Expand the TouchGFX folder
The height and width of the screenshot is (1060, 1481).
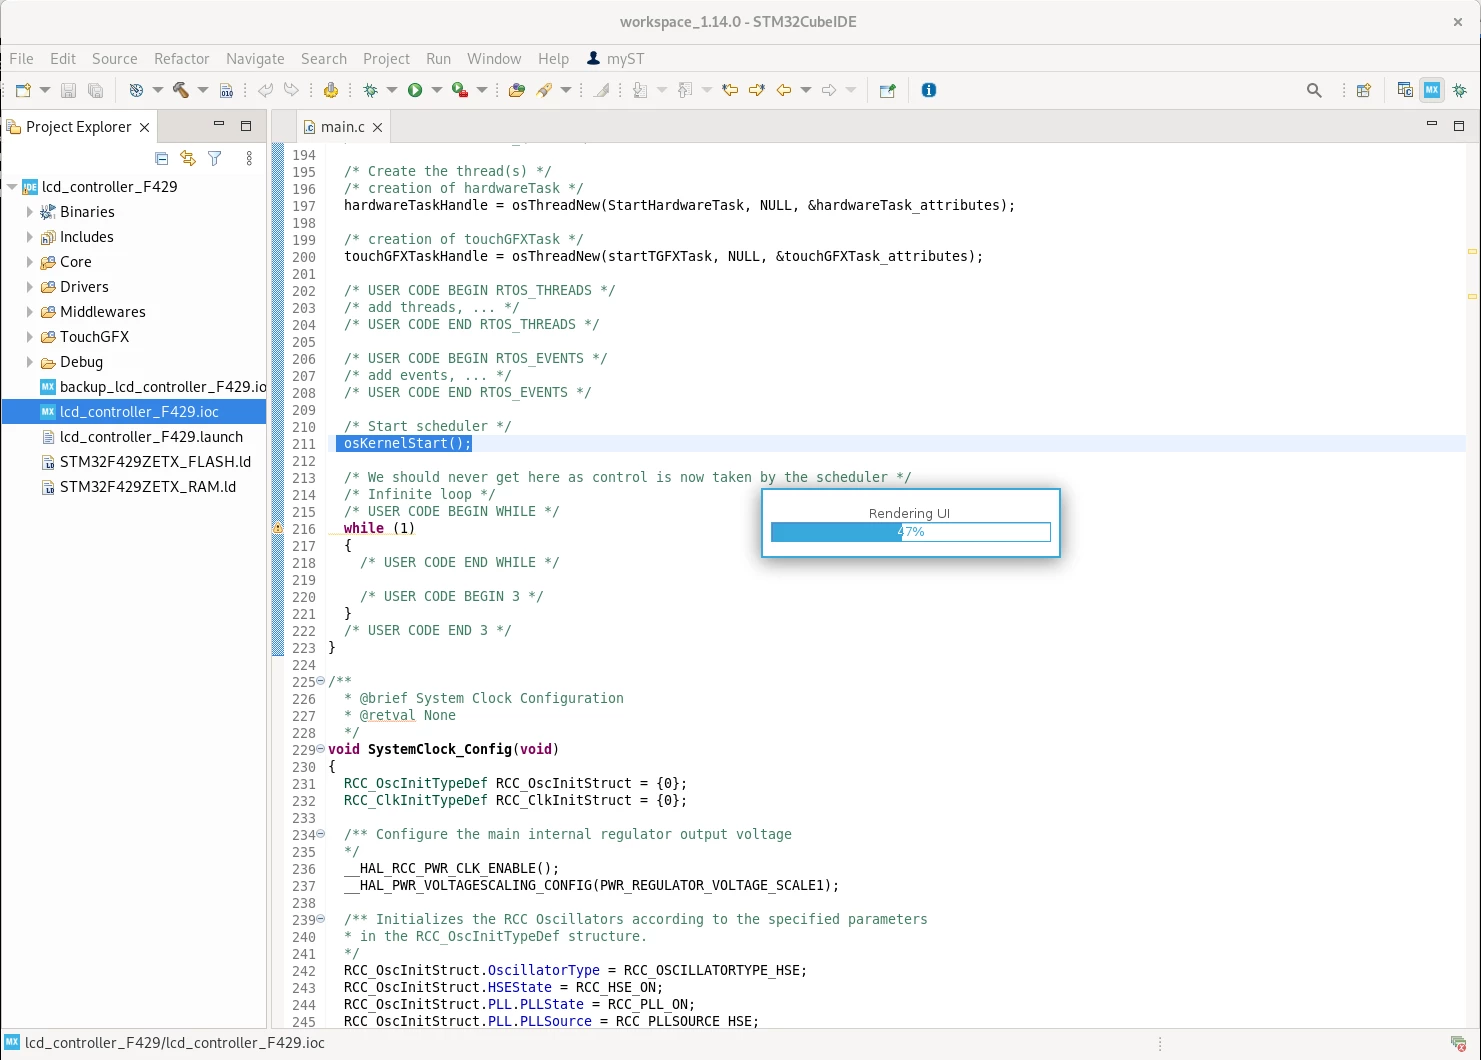coord(30,337)
